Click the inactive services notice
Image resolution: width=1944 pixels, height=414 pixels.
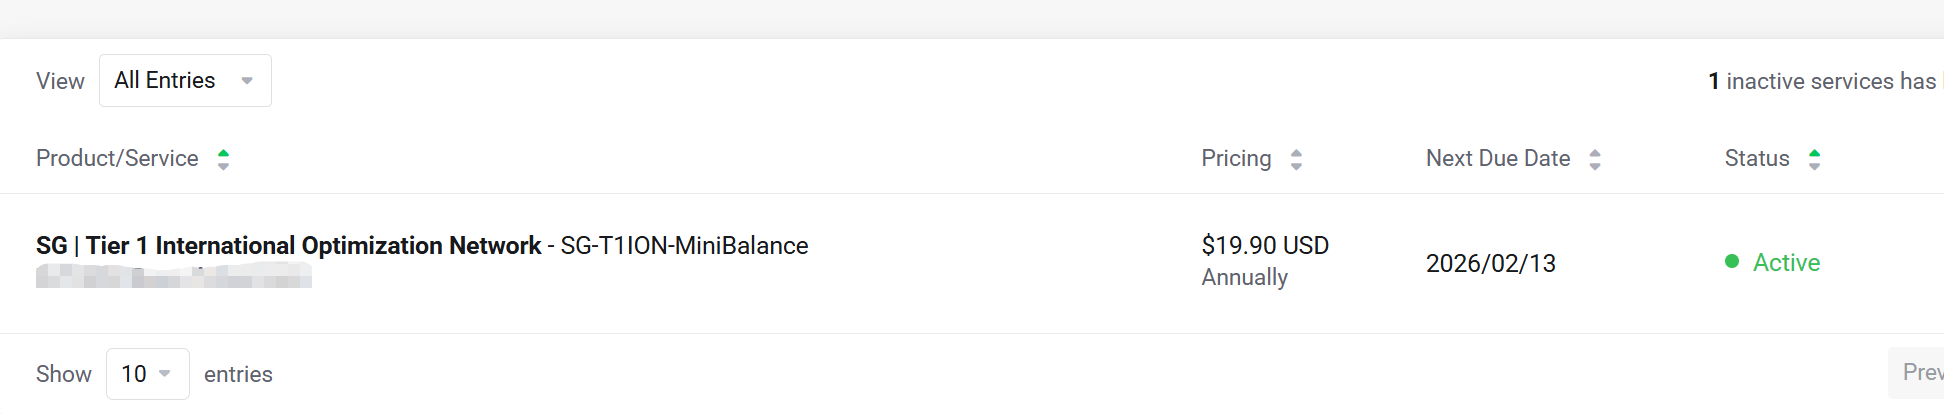pyautogui.click(x=1822, y=82)
